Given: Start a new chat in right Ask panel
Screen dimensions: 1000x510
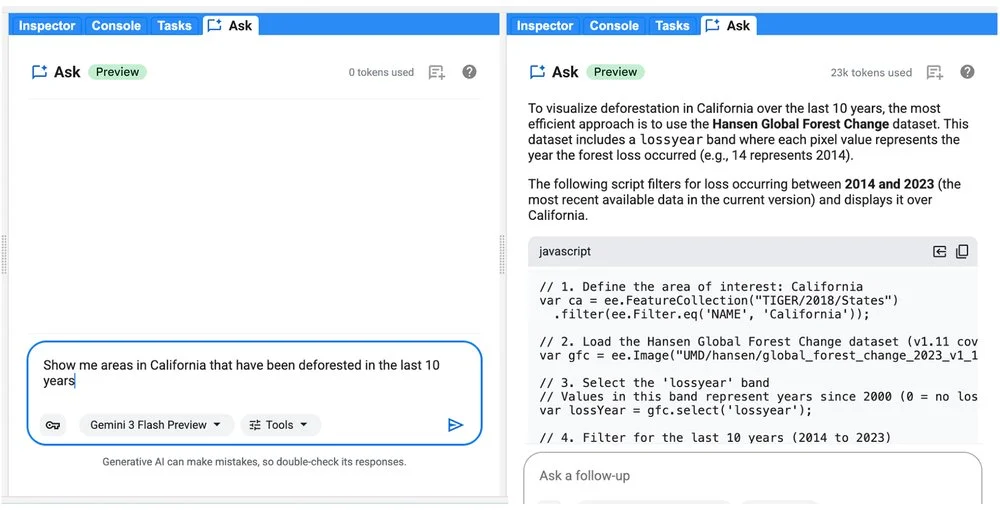Looking at the screenshot, I should point(935,72).
